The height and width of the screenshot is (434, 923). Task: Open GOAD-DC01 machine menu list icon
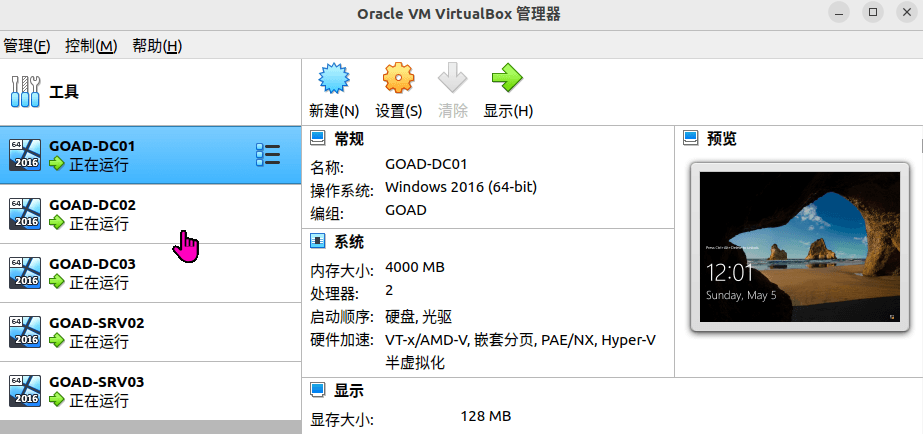[x=267, y=155]
